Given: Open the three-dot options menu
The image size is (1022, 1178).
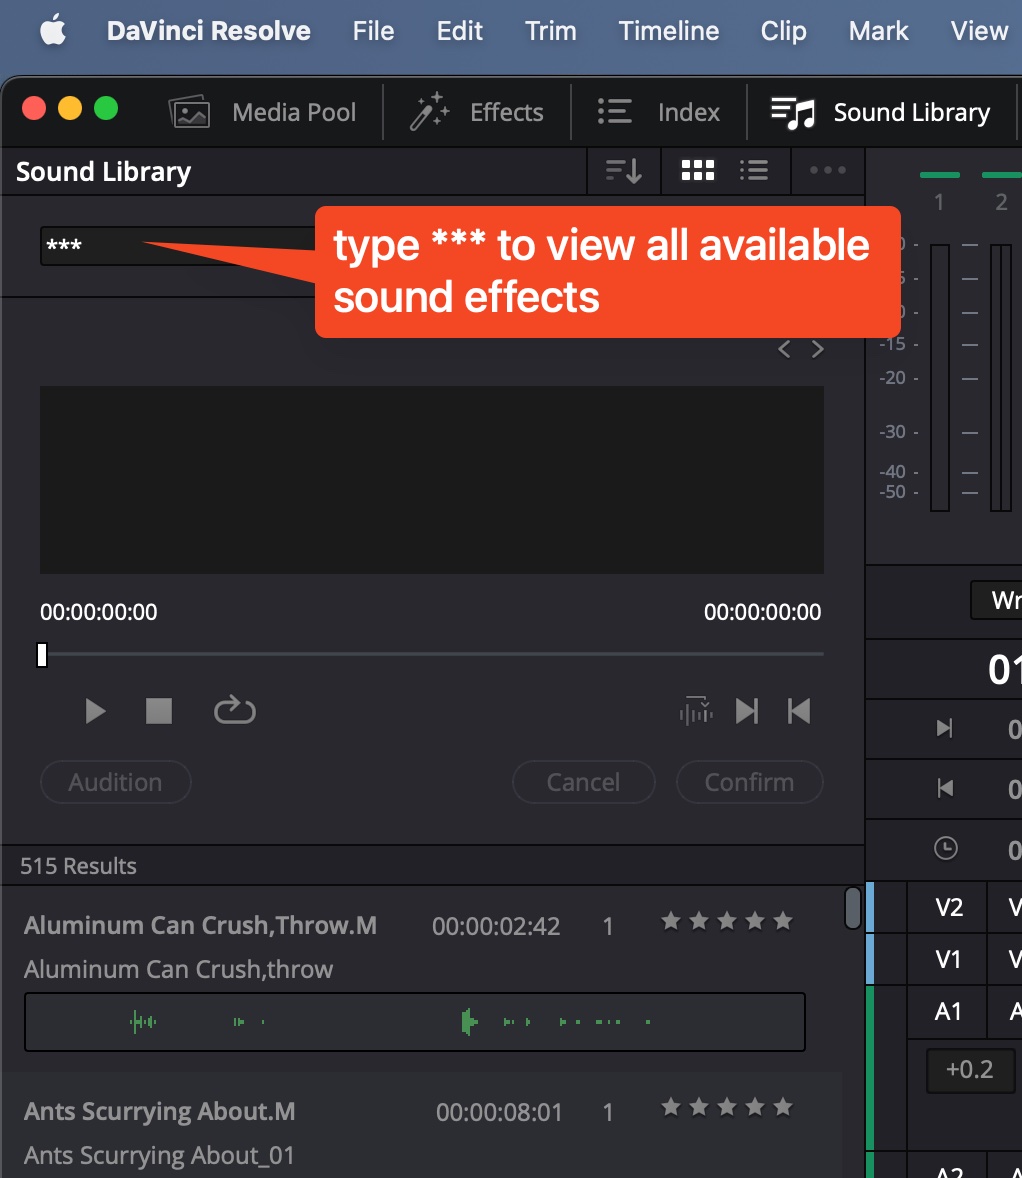Looking at the screenshot, I should point(827,171).
